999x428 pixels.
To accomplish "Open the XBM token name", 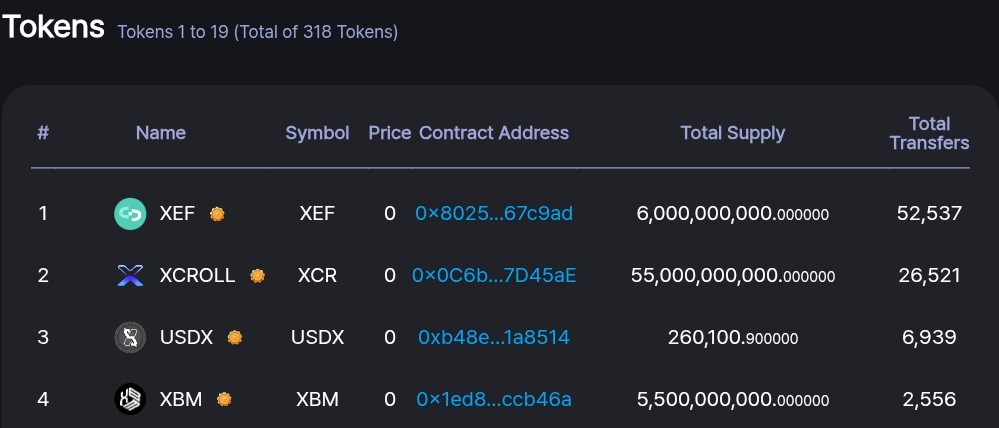I will pyautogui.click(x=180, y=399).
